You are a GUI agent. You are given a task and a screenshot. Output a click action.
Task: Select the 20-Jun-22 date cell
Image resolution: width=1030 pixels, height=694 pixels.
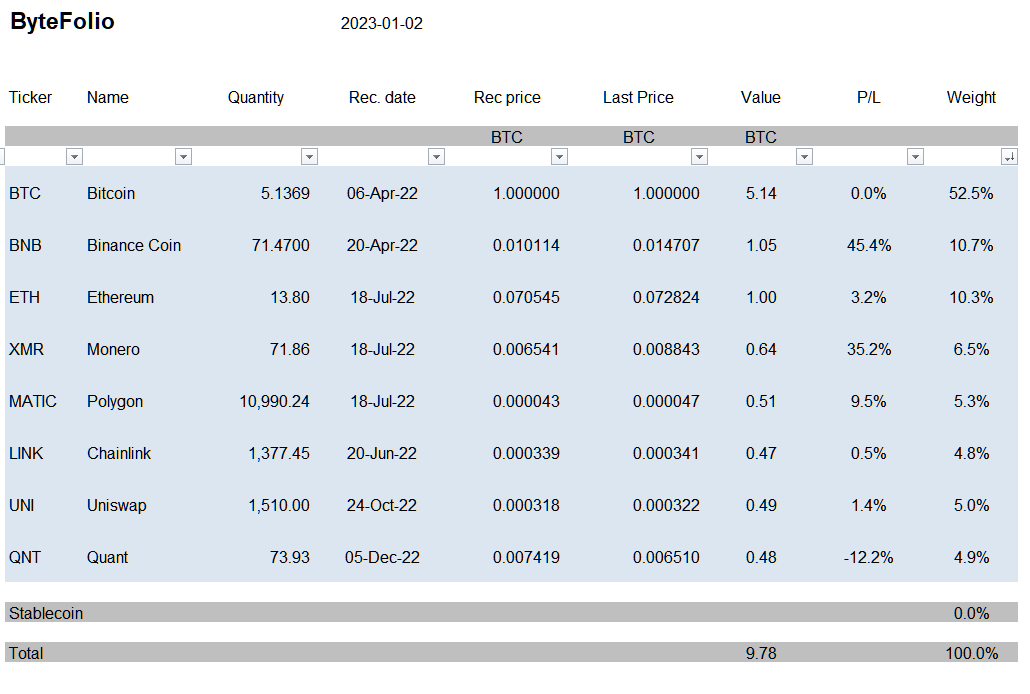click(x=382, y=453)
